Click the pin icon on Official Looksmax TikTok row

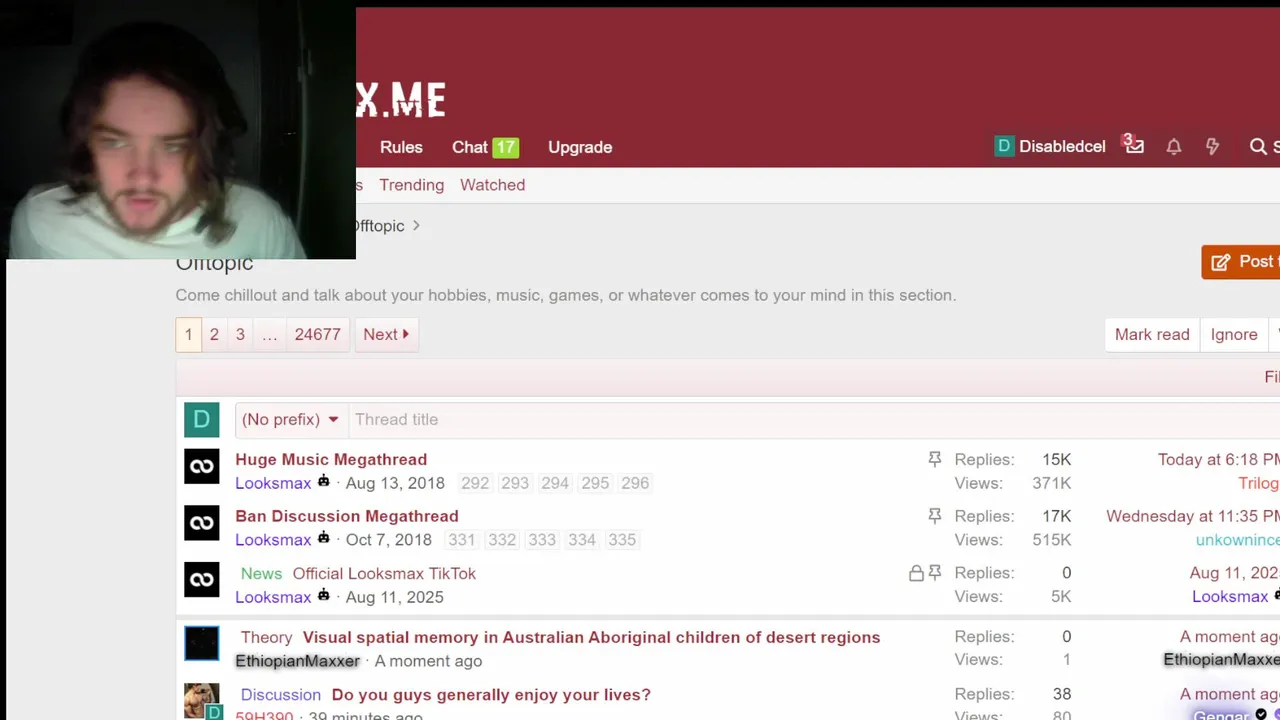click(935, 573)
